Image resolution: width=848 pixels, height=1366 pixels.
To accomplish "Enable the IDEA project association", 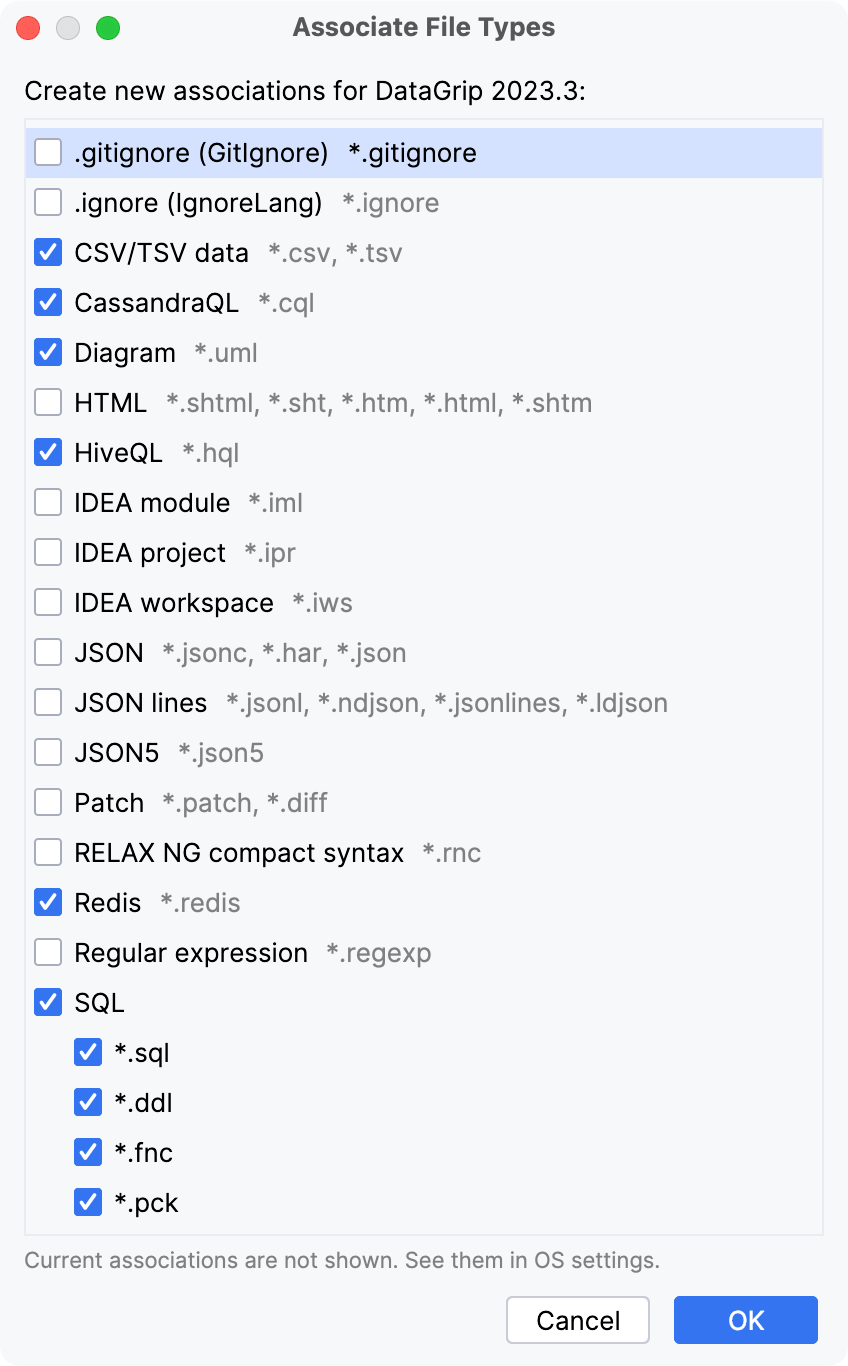I will (47, 552).
